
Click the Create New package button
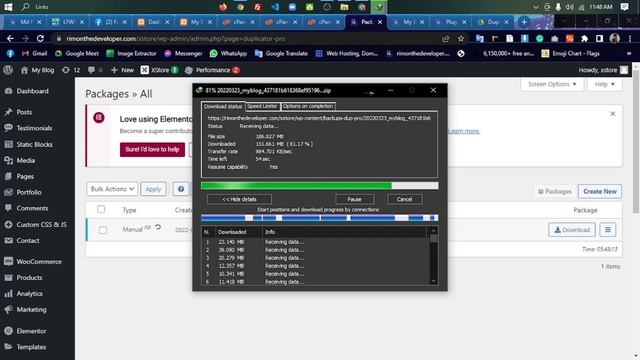click(600, 191)
